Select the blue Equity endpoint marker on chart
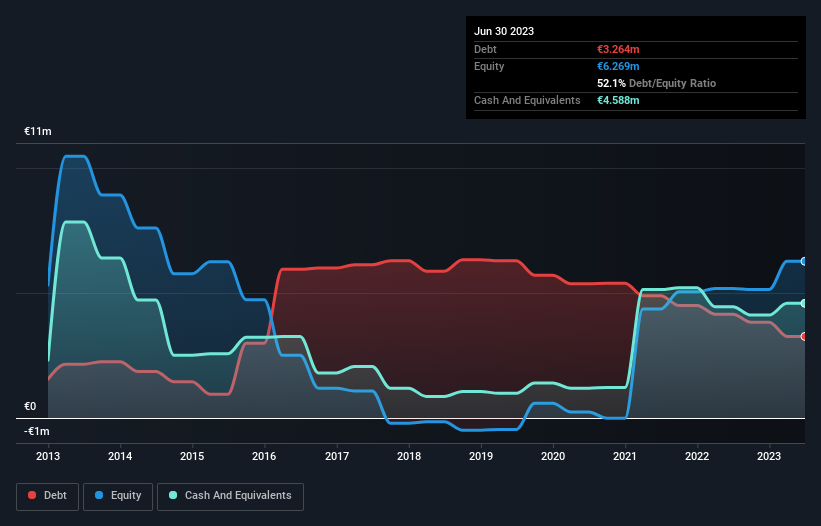This screenshot has width=821, height=526. coord(804,261)
